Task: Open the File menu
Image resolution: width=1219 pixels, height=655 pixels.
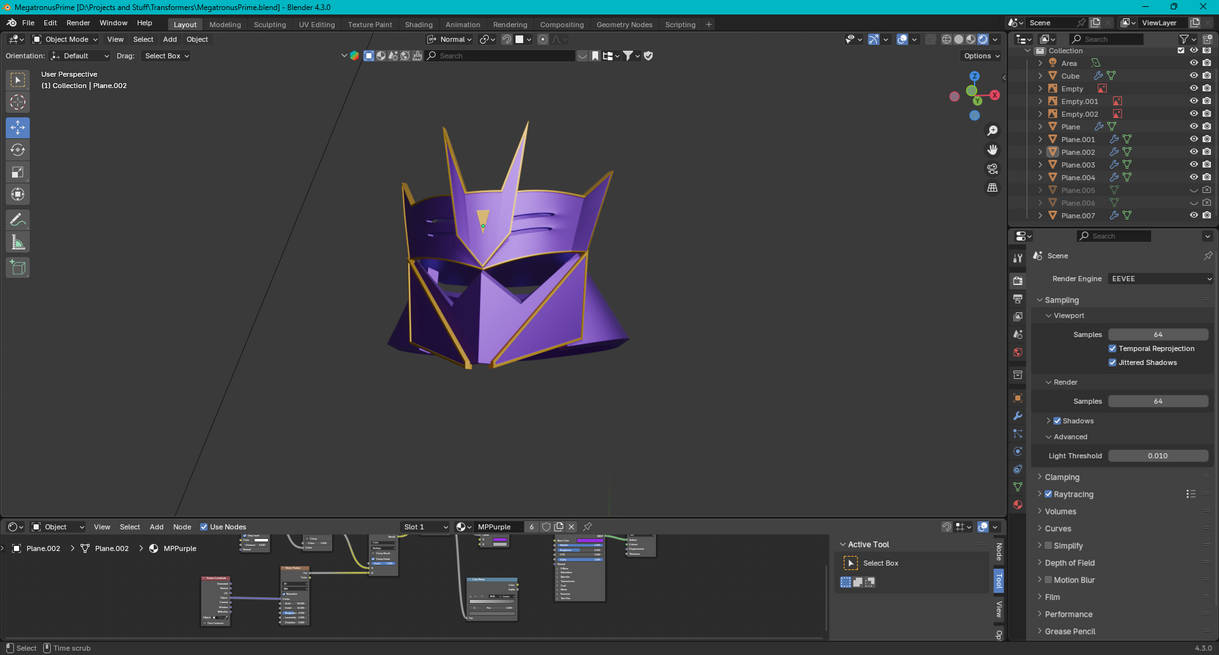Action: [28, 23]
